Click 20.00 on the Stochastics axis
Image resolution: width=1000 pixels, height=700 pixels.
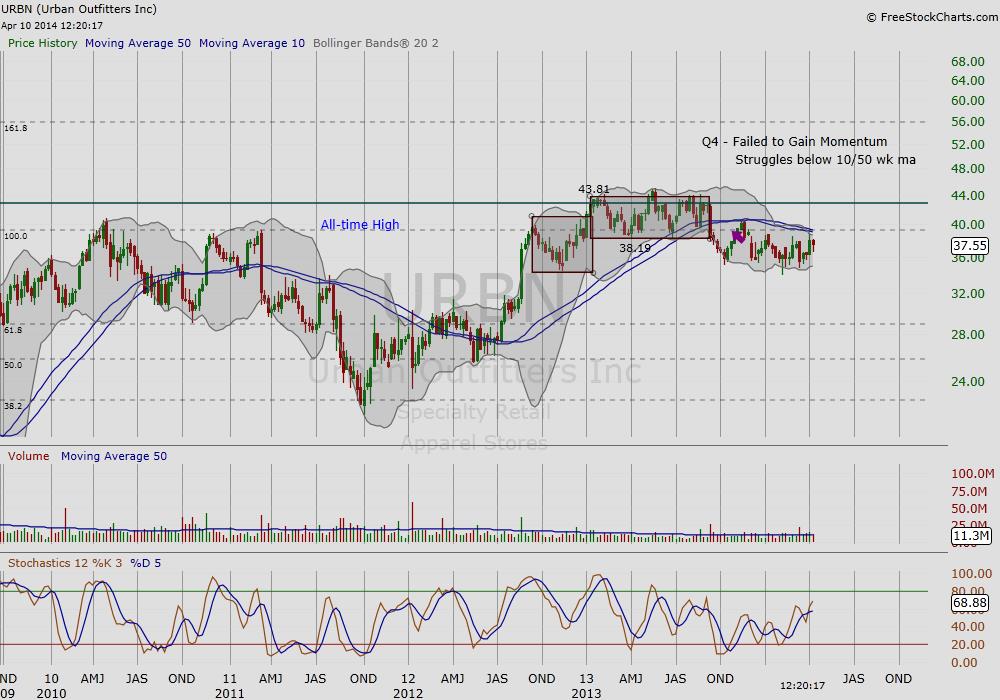coord(967,645)
